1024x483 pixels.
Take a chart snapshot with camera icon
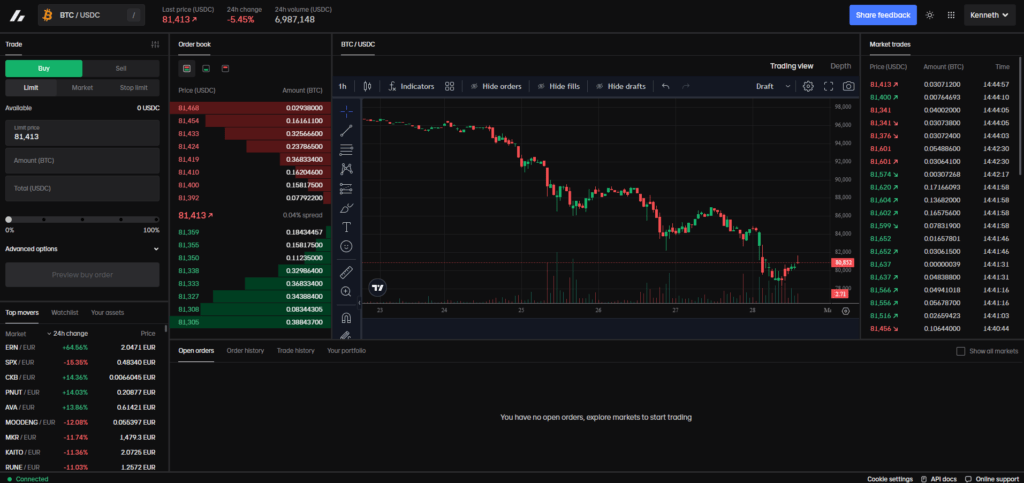(x=848, y=86)
